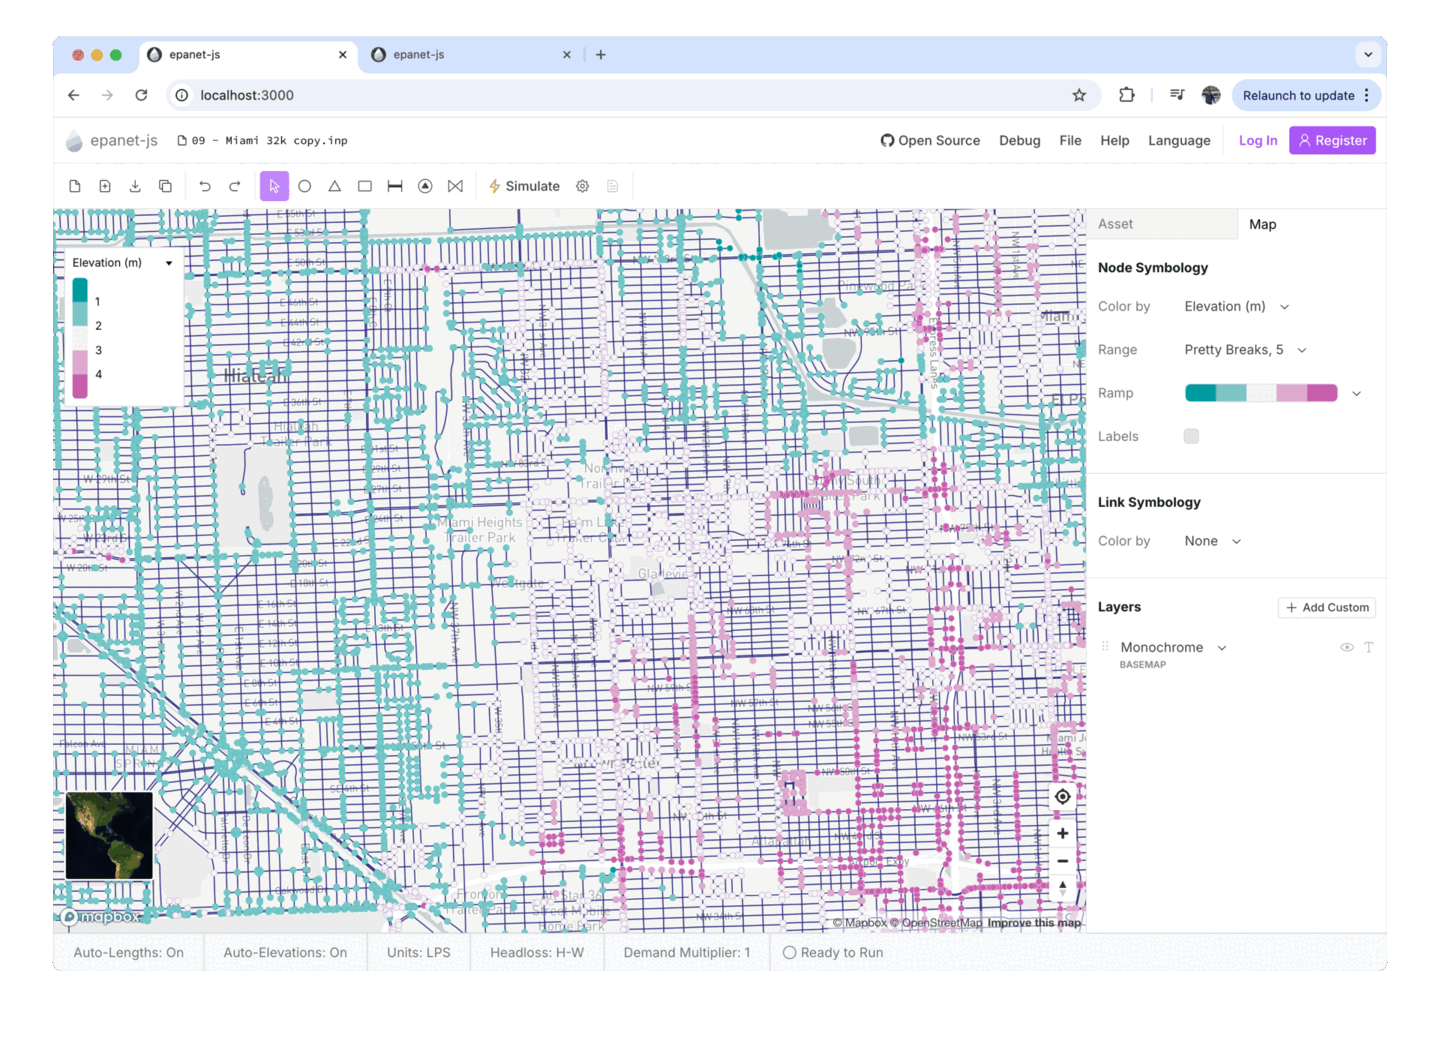Image resolution: width=1440 pixels, height=1041 pixels.
Task: Undo the last action
Action: pyautogui.click(x=205, y=186)
